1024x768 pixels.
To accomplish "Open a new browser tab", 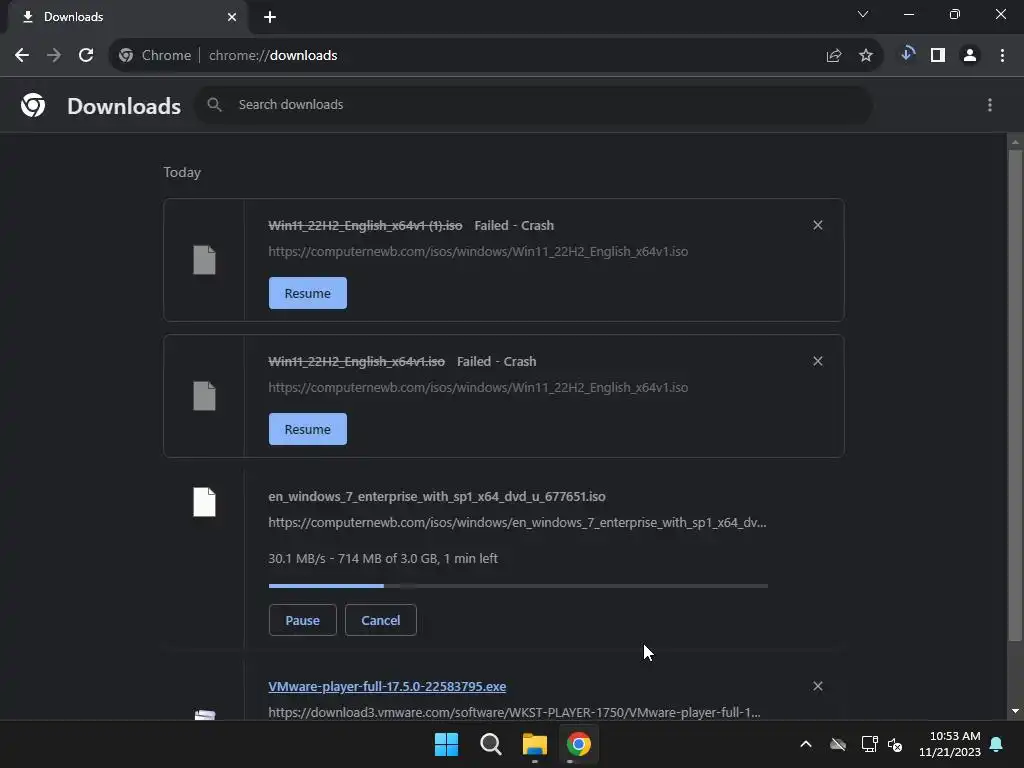I will [270, 17].
